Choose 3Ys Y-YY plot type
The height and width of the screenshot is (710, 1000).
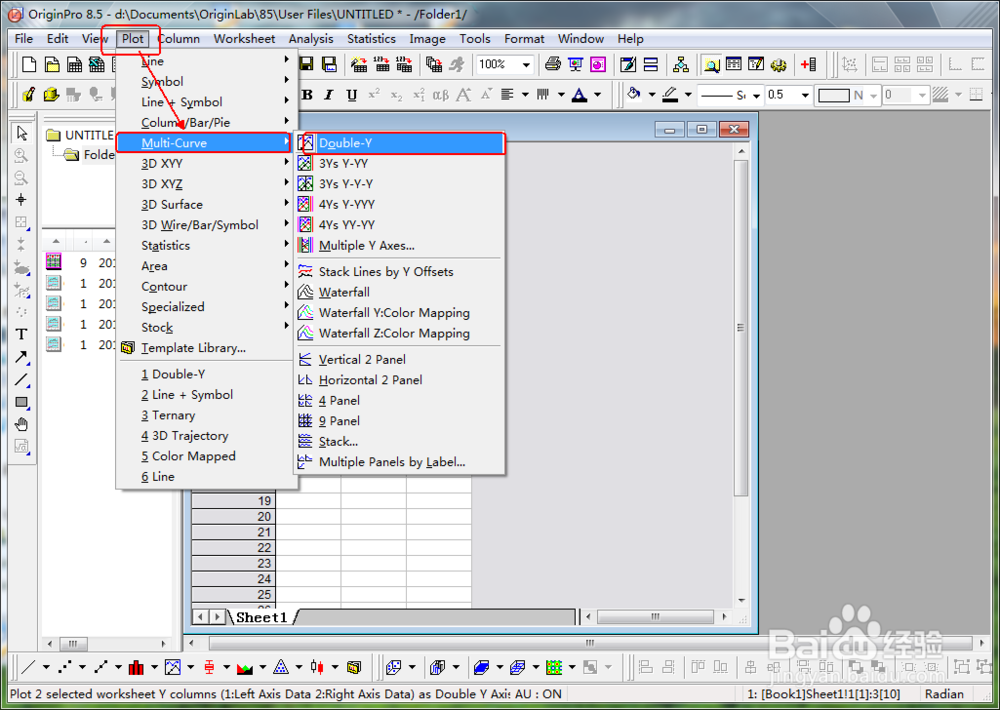400,163
